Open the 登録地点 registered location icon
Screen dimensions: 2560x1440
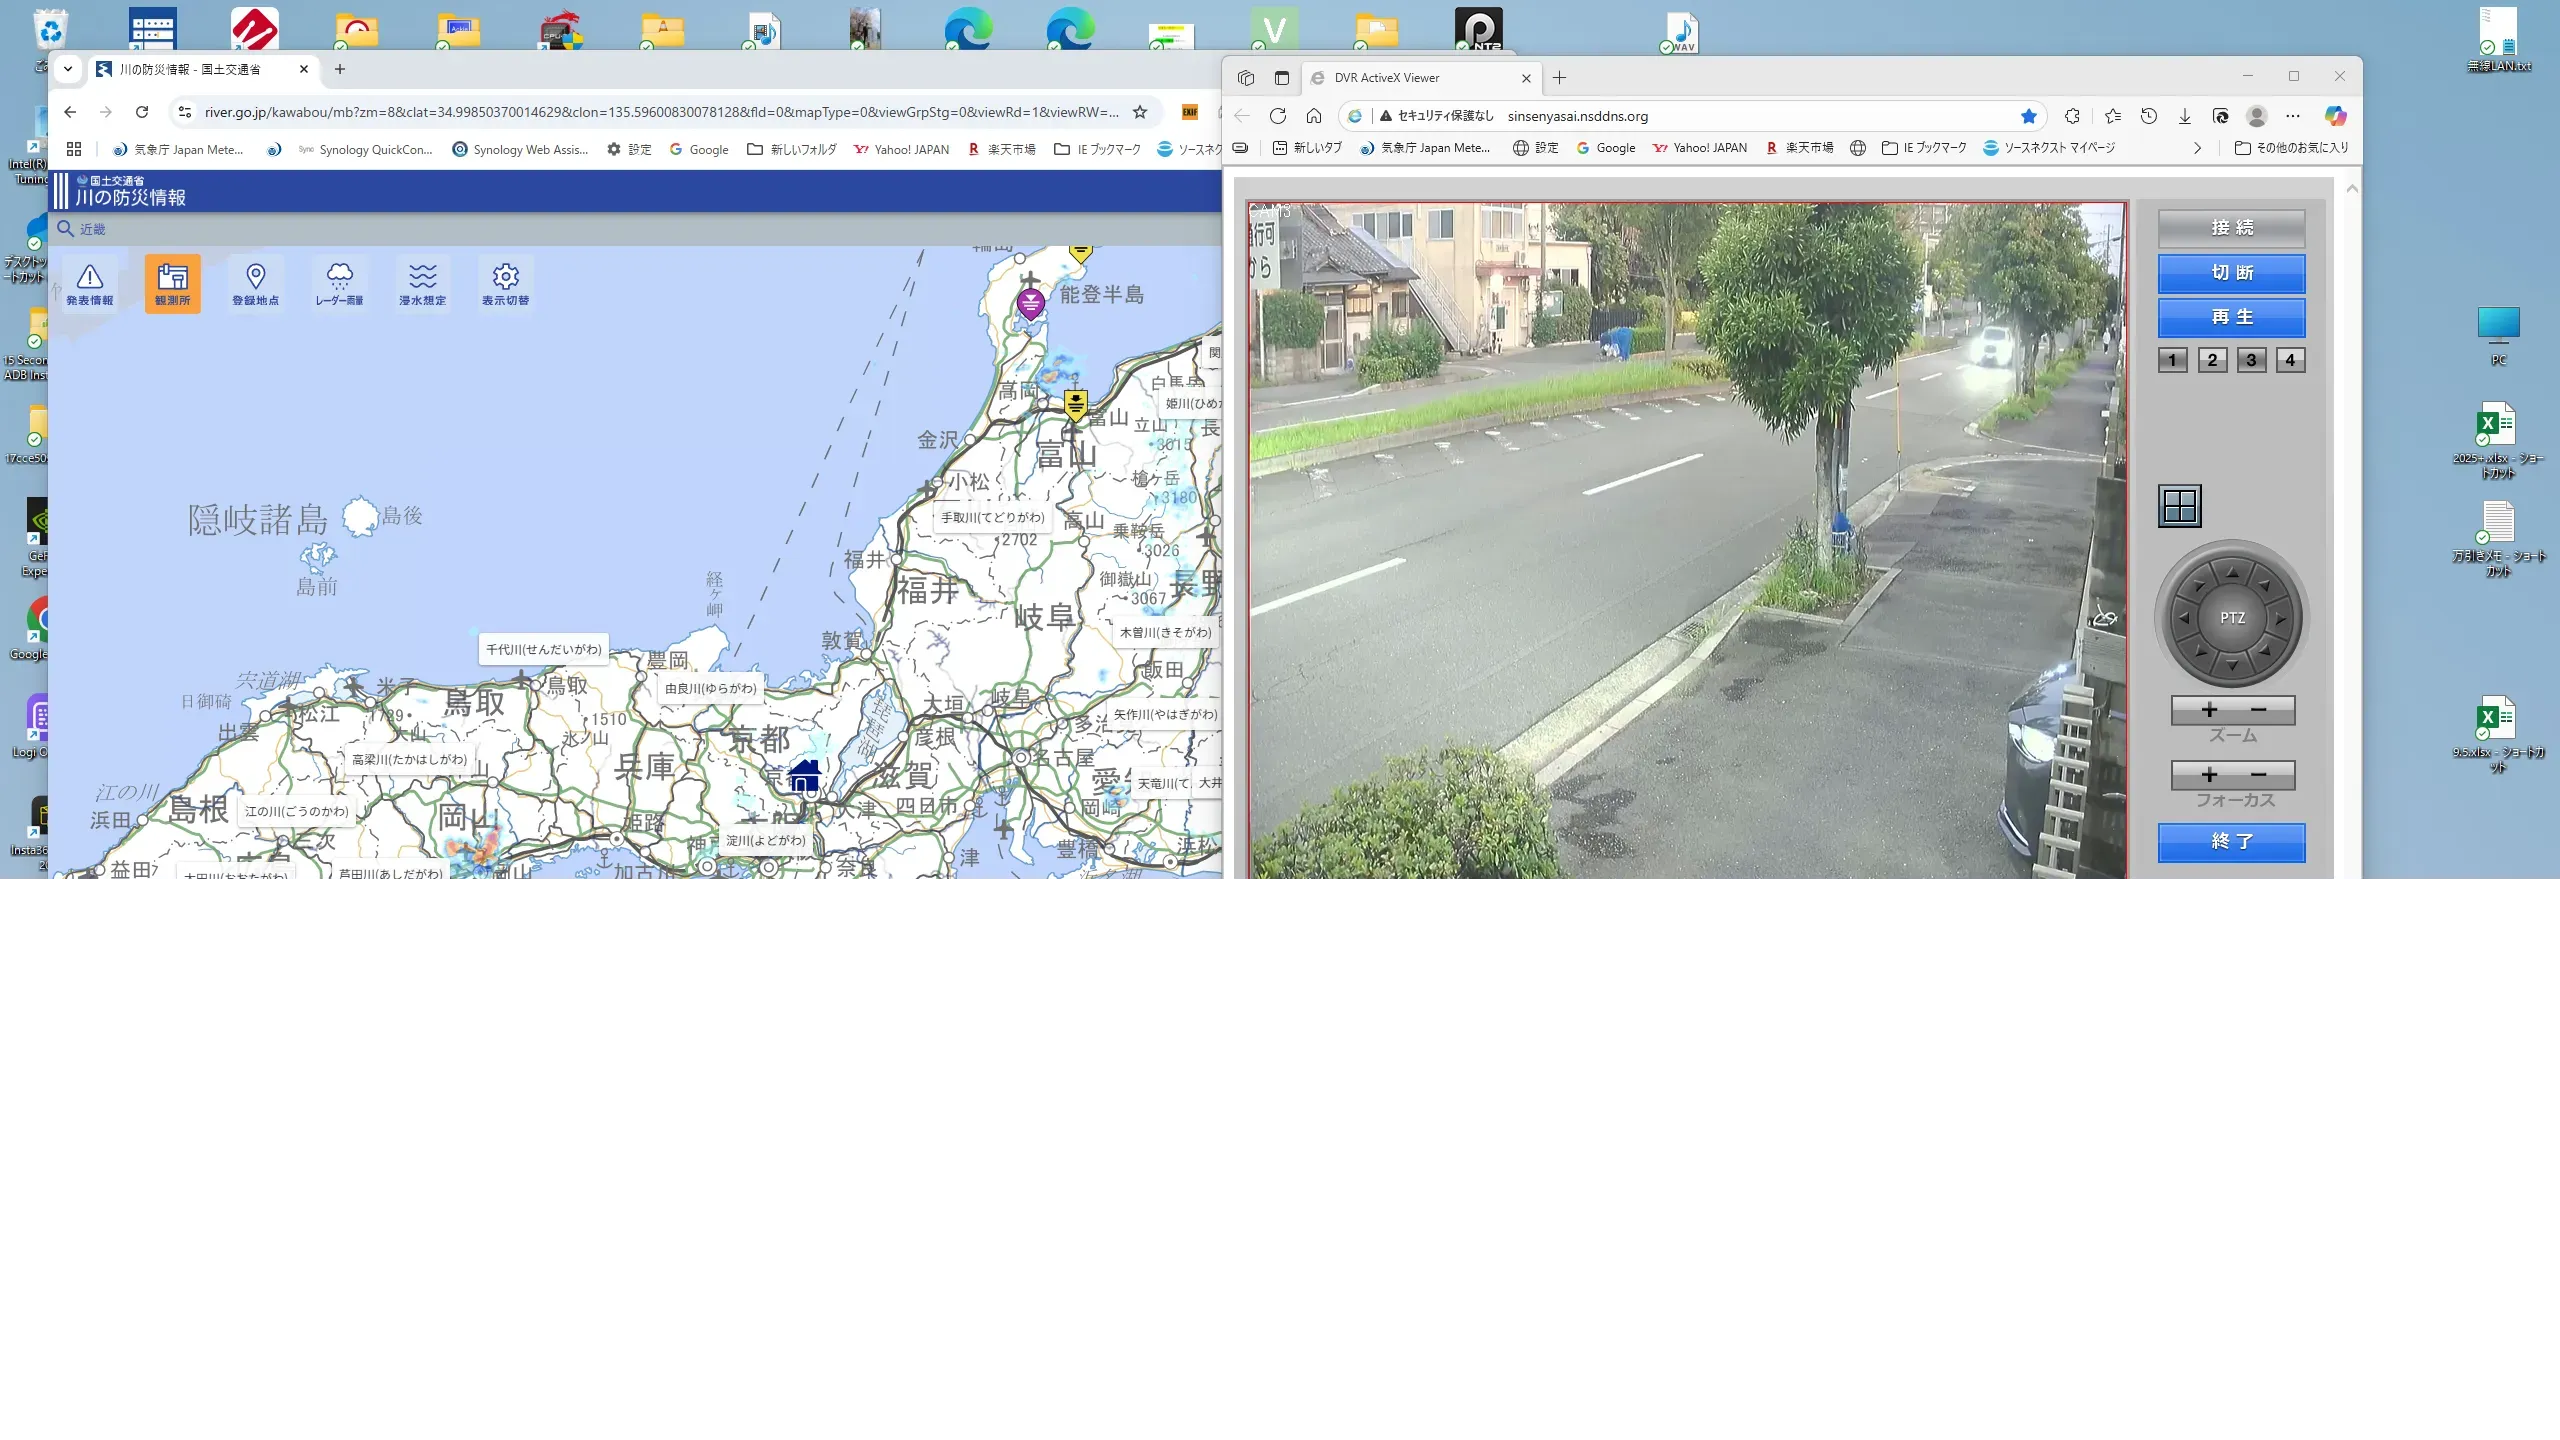pos(255,283)
